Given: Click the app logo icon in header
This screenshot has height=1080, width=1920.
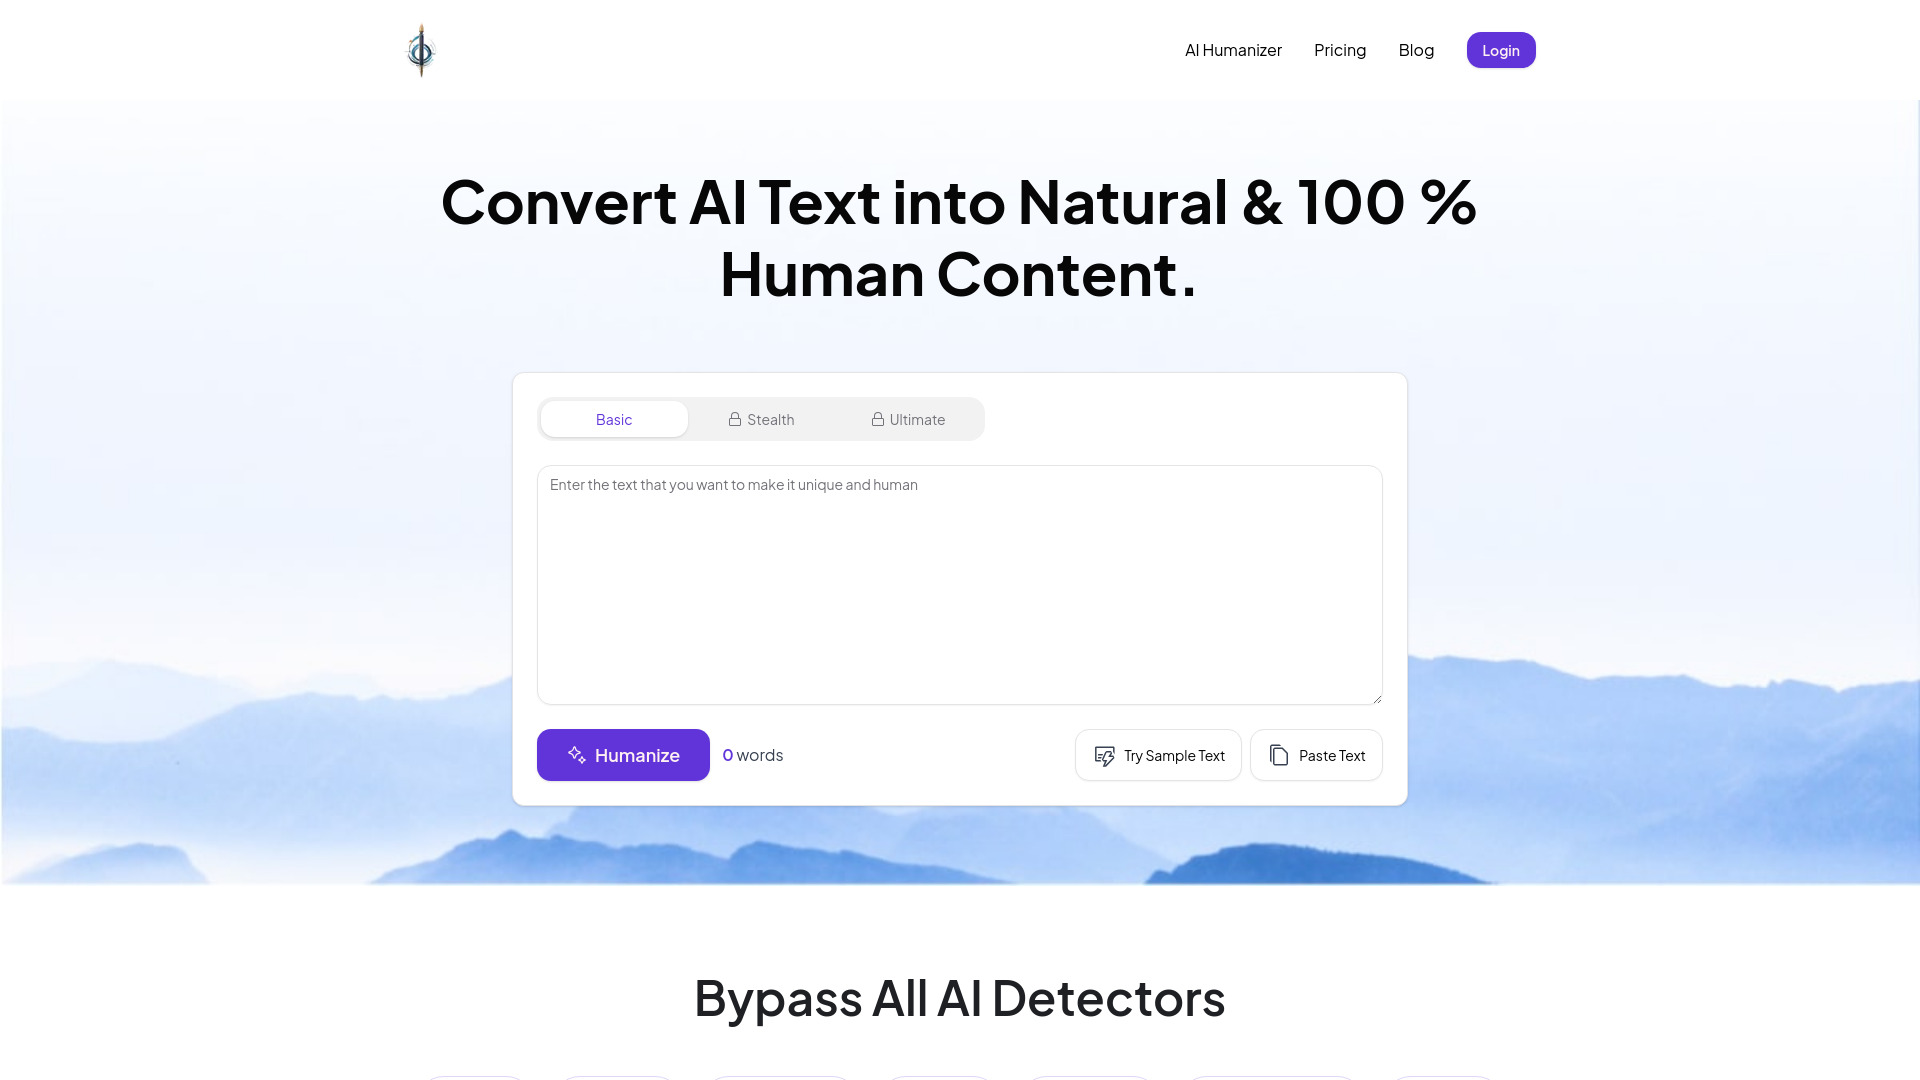Looking at the screenshot, I should click(x=421, y=49).
